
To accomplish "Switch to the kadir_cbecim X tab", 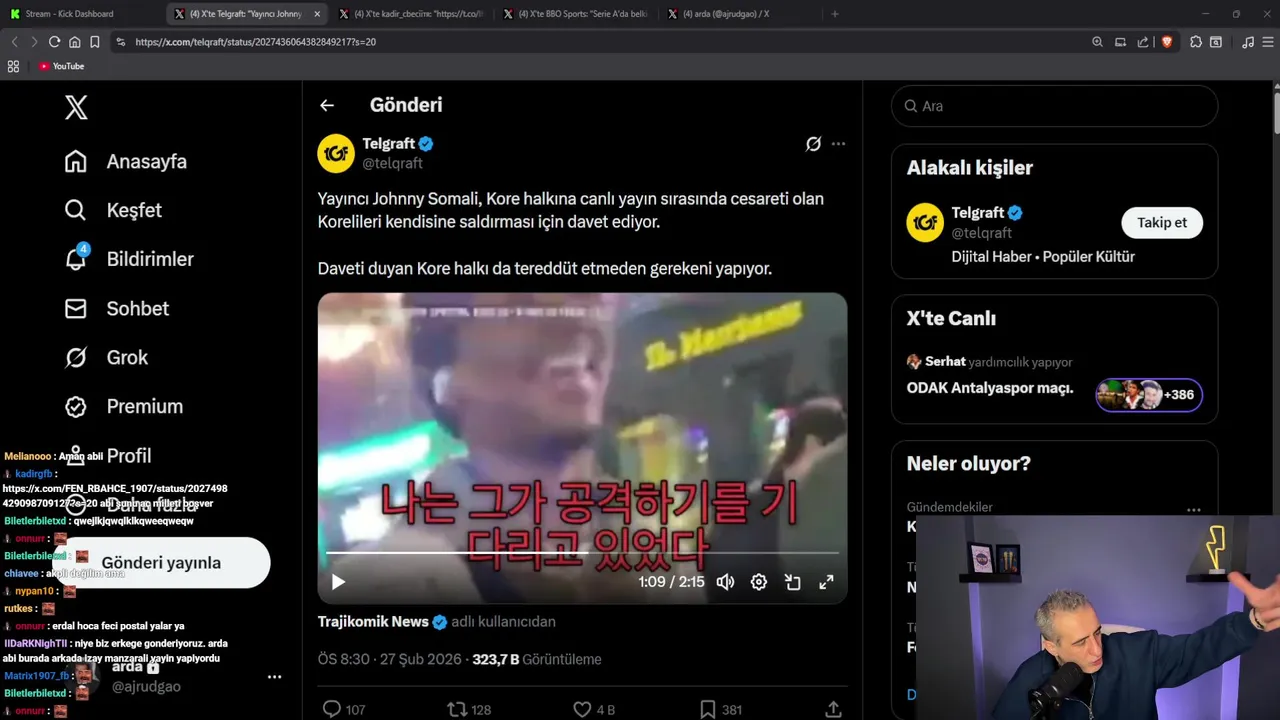I will click(410, 14).
